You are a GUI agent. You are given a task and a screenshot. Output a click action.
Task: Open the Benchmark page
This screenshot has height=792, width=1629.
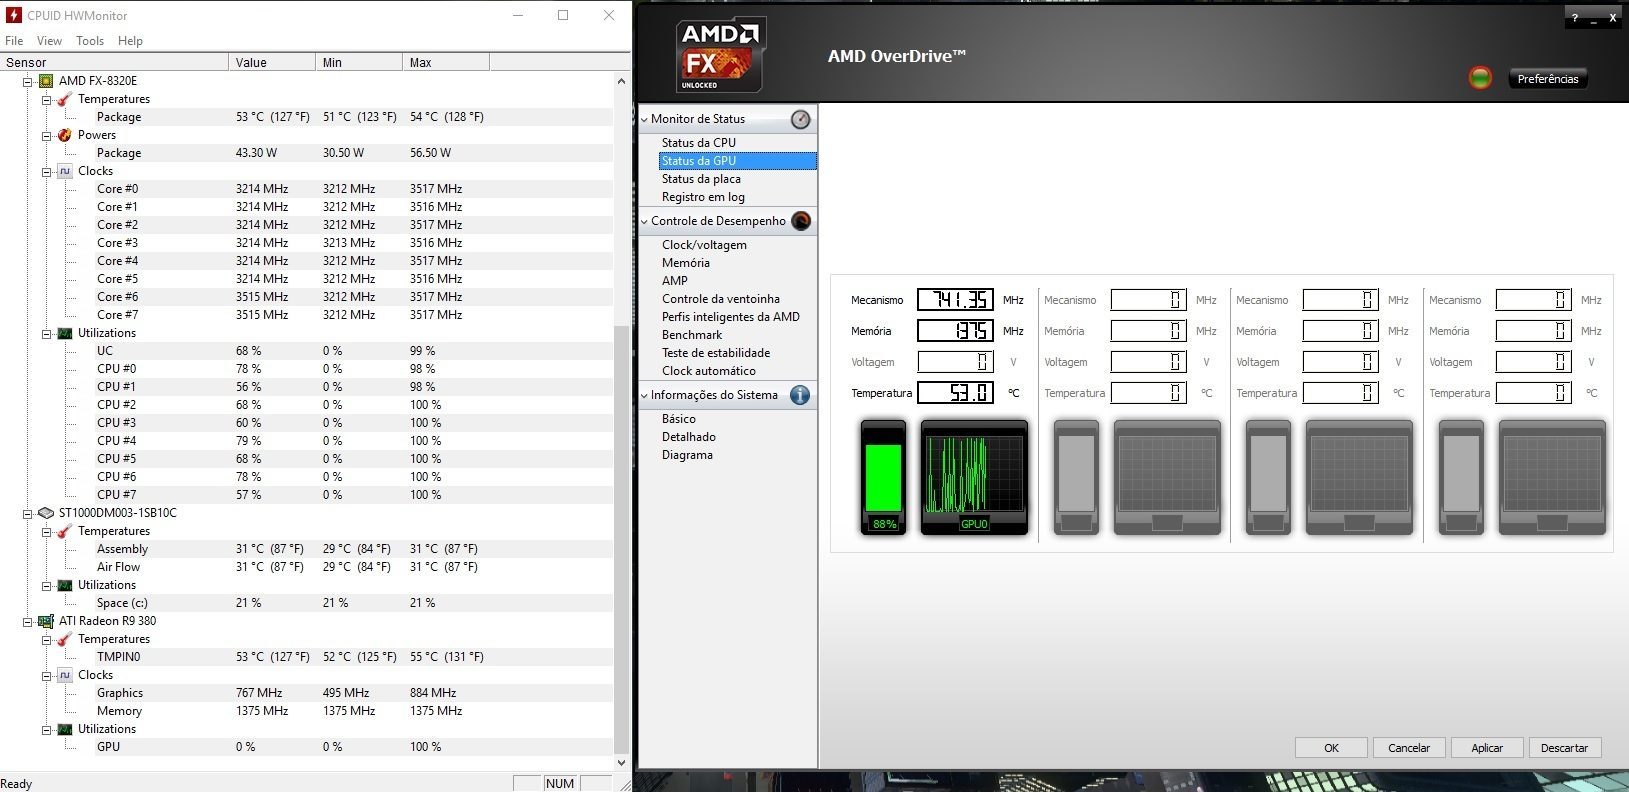pyautogui.click(x=692, y=335)
